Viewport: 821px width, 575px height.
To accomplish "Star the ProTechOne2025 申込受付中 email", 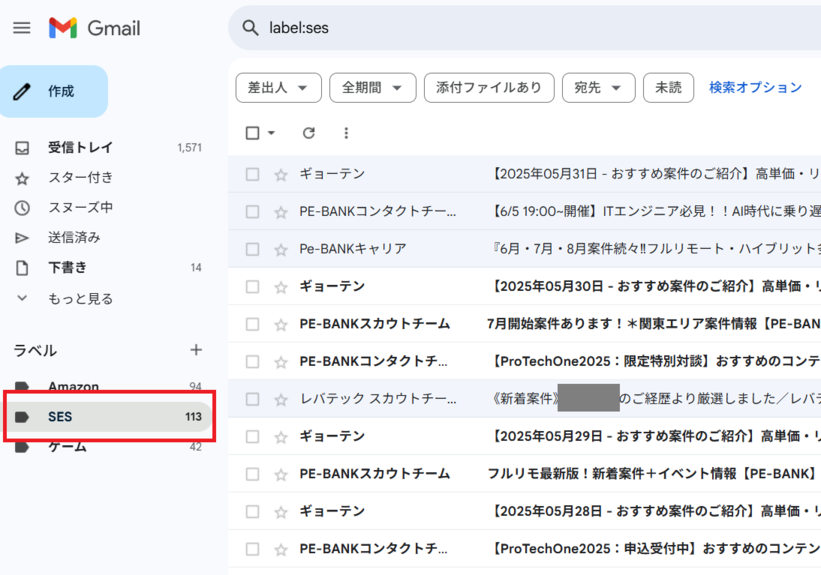I will pos(281,549).
